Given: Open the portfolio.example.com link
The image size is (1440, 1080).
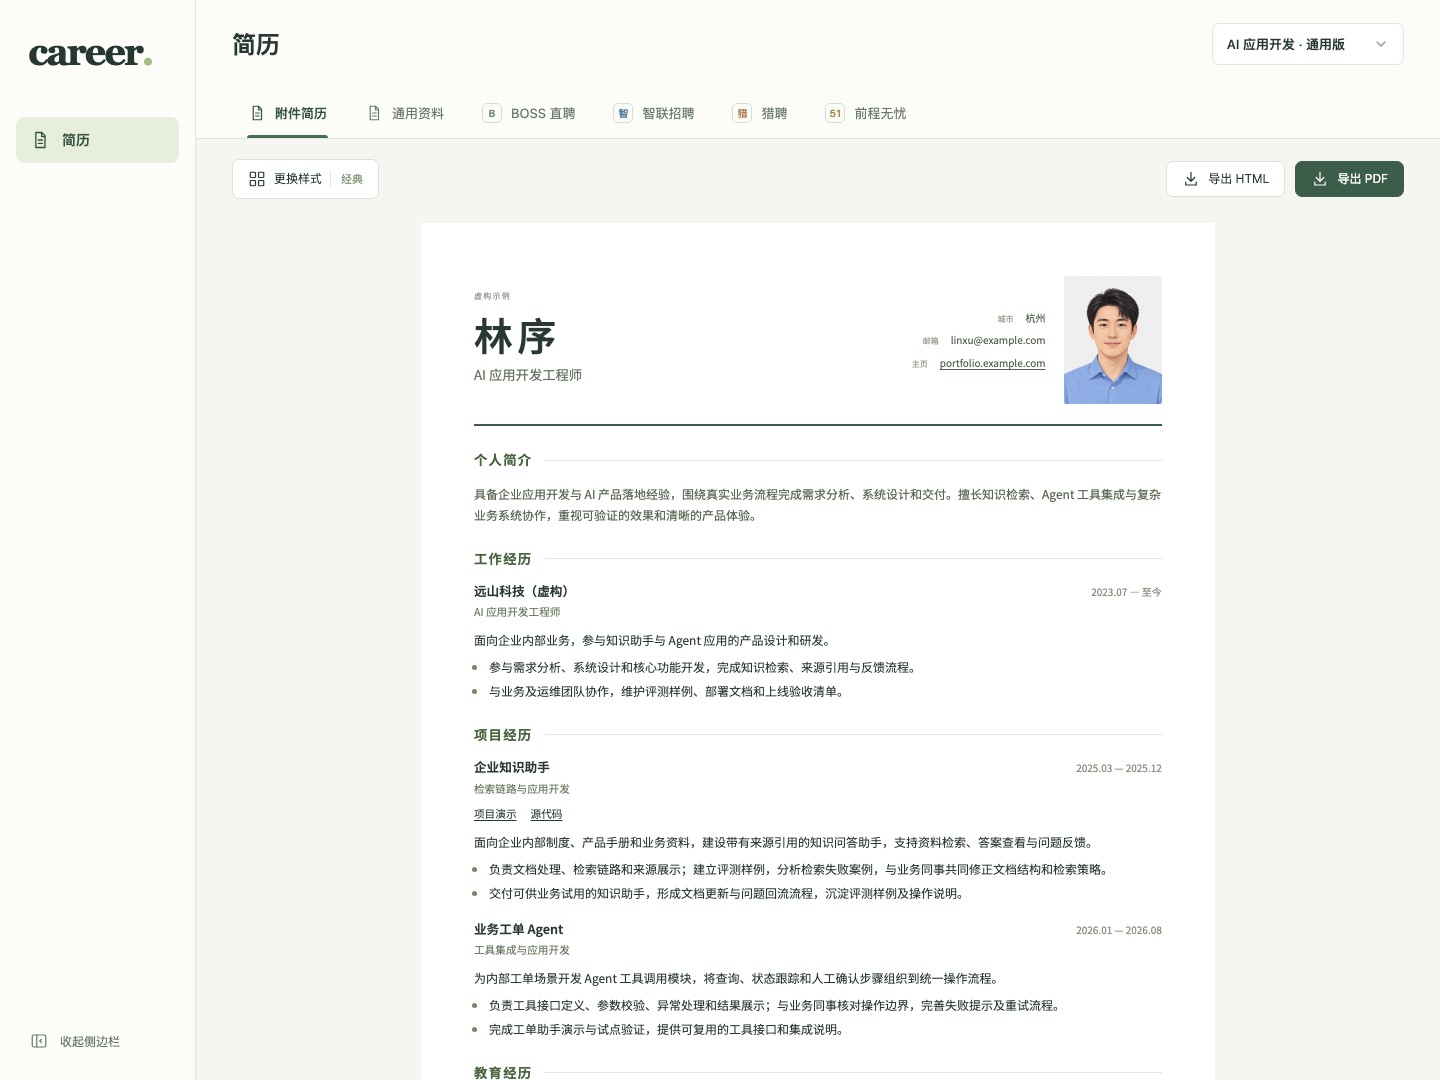Looking at the screenshot, I should click(992, 363).
